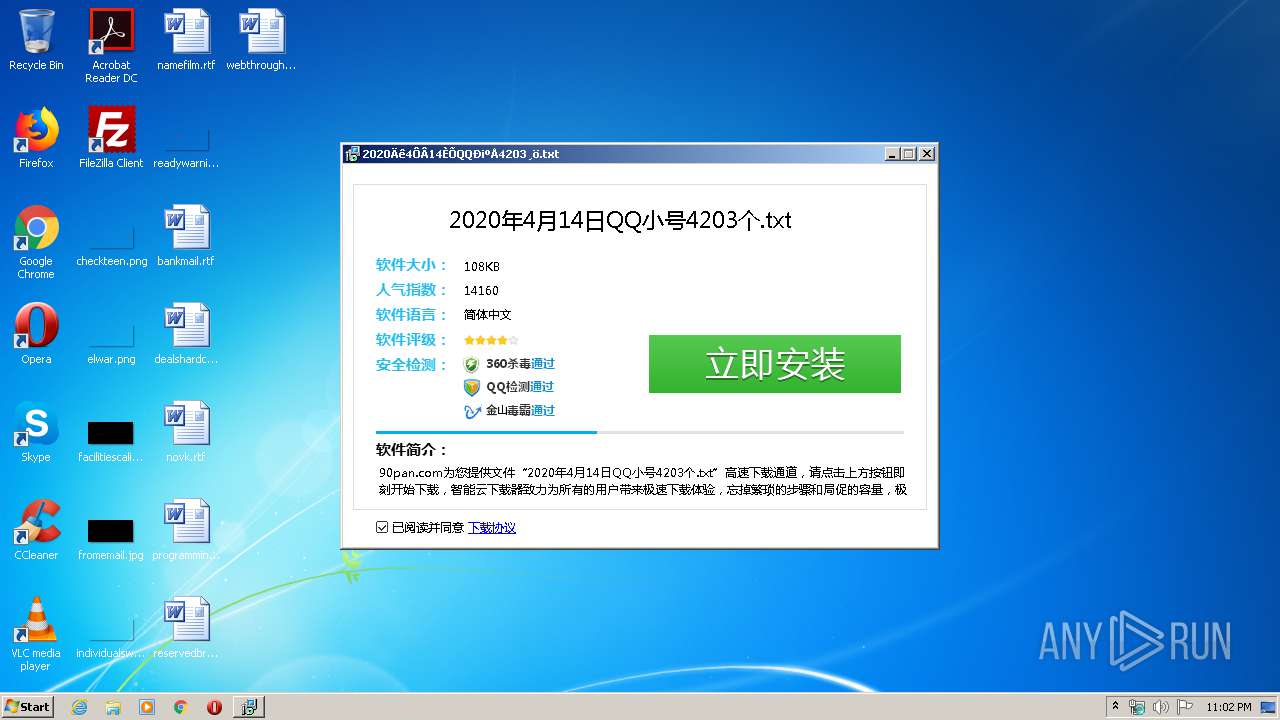Launch Opera desktop shortcut
Image resolution: width=1280 pixels, height=720 pixels.
tap(36, 334)
